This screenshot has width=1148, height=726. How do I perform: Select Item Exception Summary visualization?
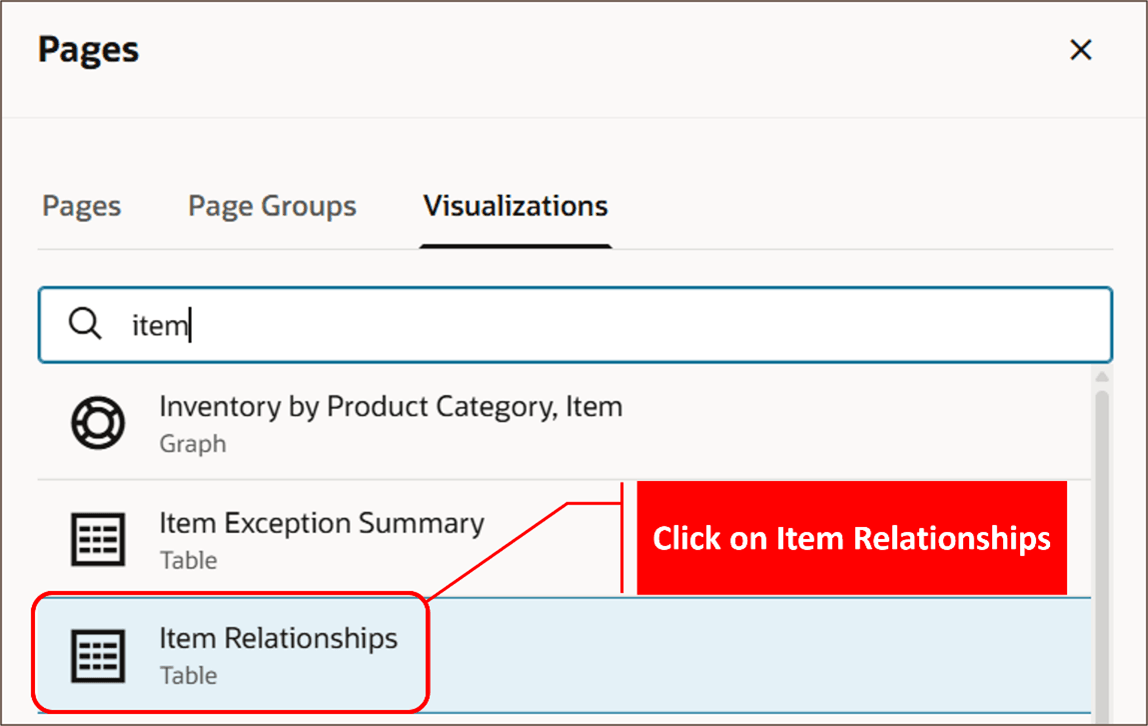321,523
